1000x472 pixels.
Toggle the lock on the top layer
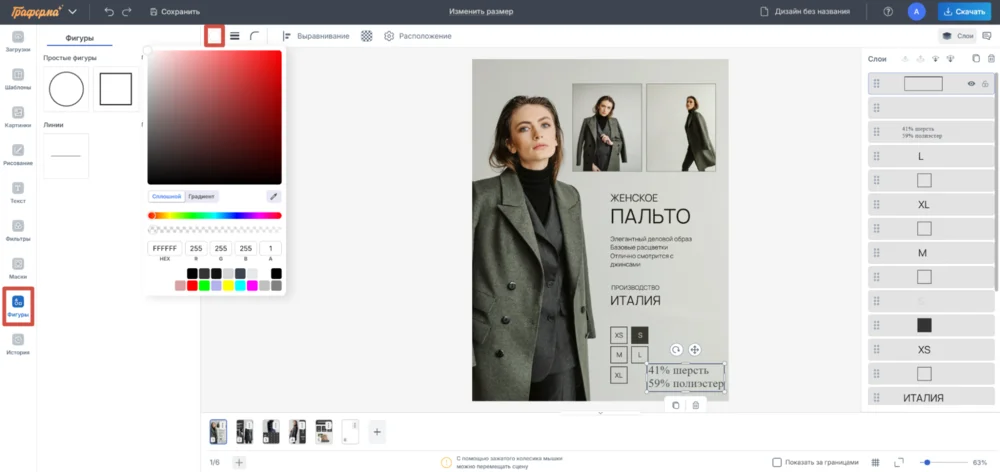click(x=985, y=84)
